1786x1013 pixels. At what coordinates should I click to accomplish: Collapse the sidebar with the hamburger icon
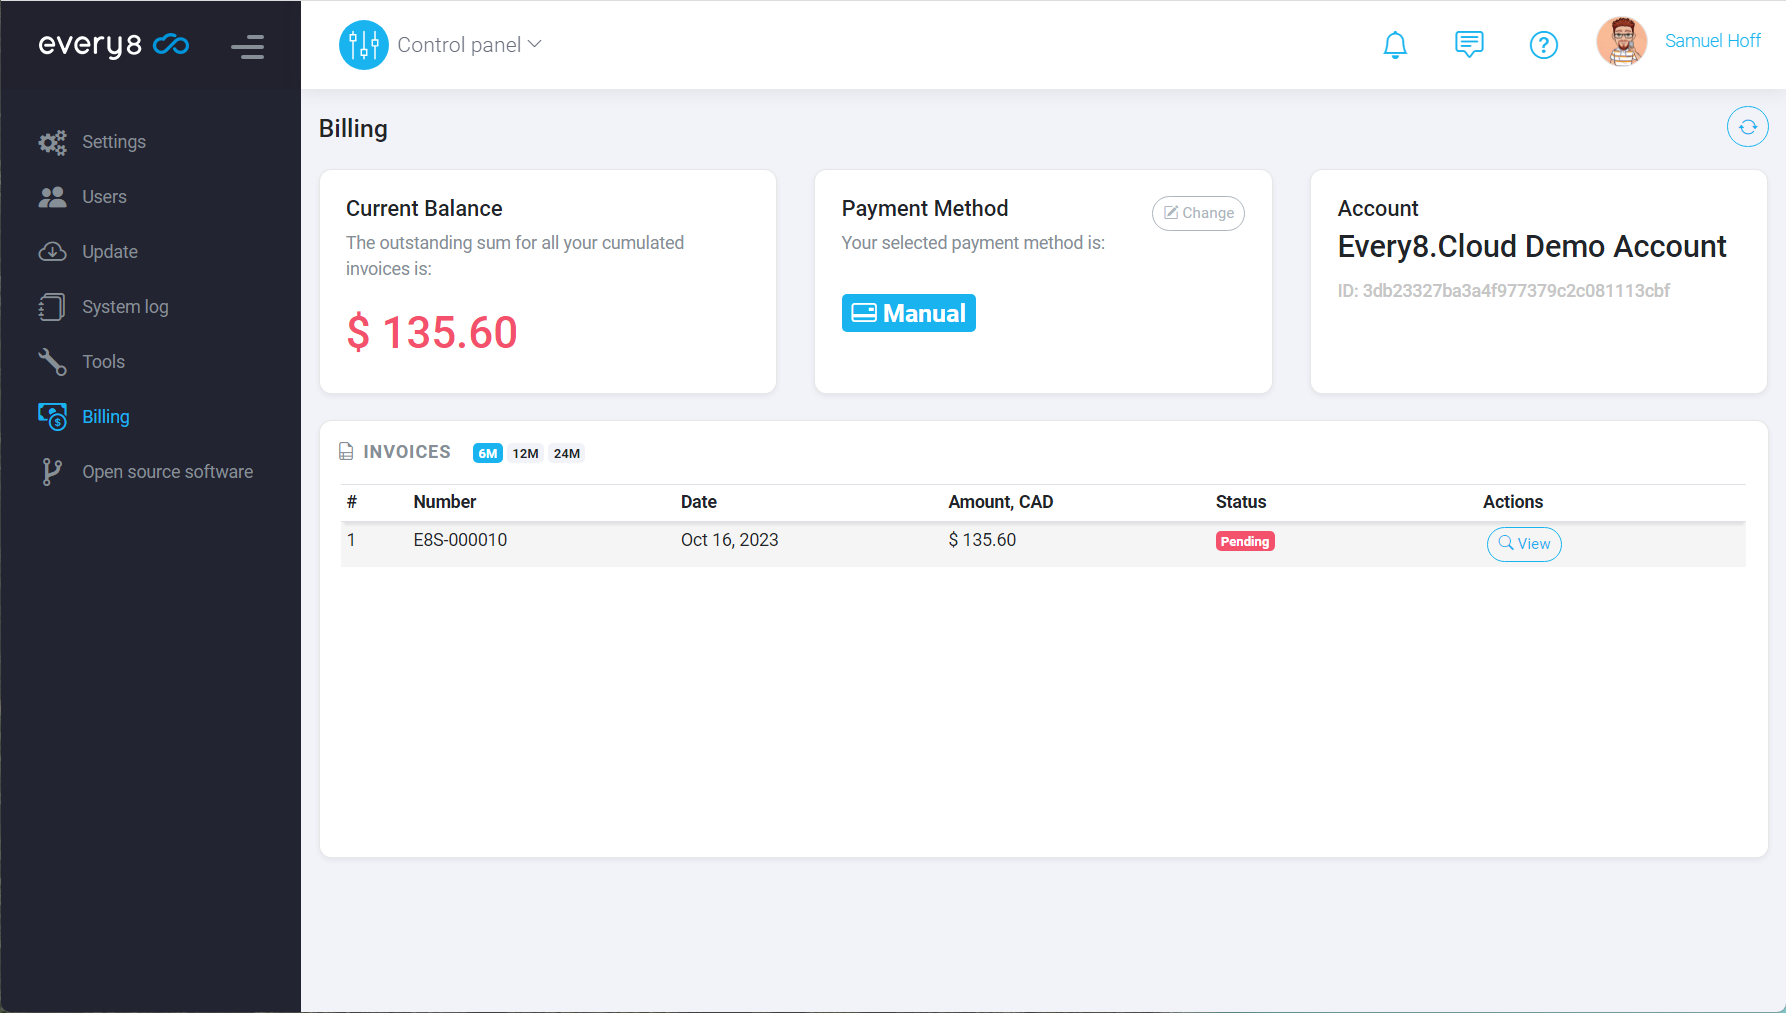pos(247,46)
